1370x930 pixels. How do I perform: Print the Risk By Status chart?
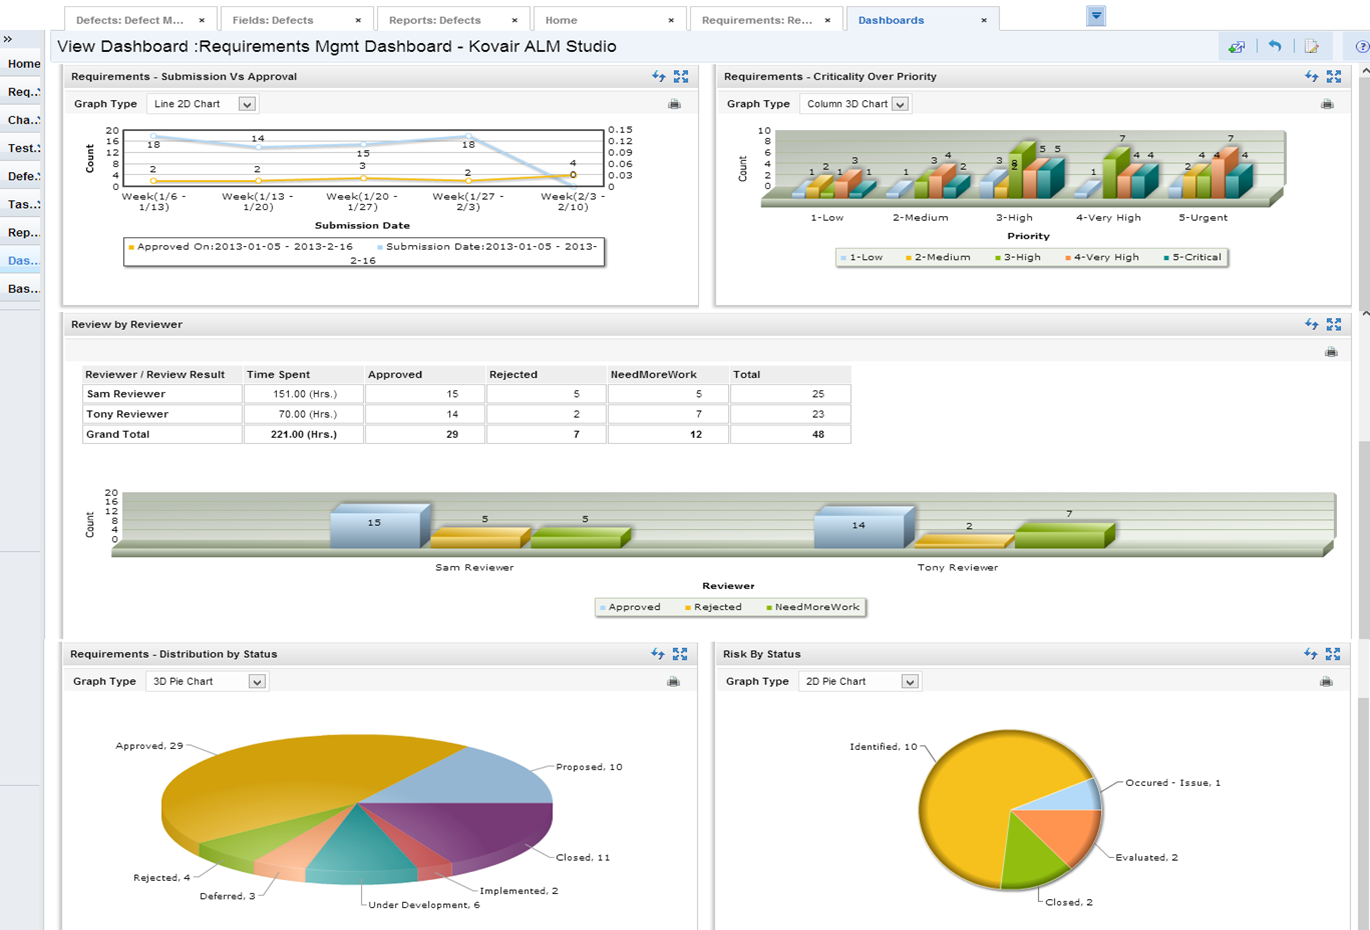(1326, 682)
